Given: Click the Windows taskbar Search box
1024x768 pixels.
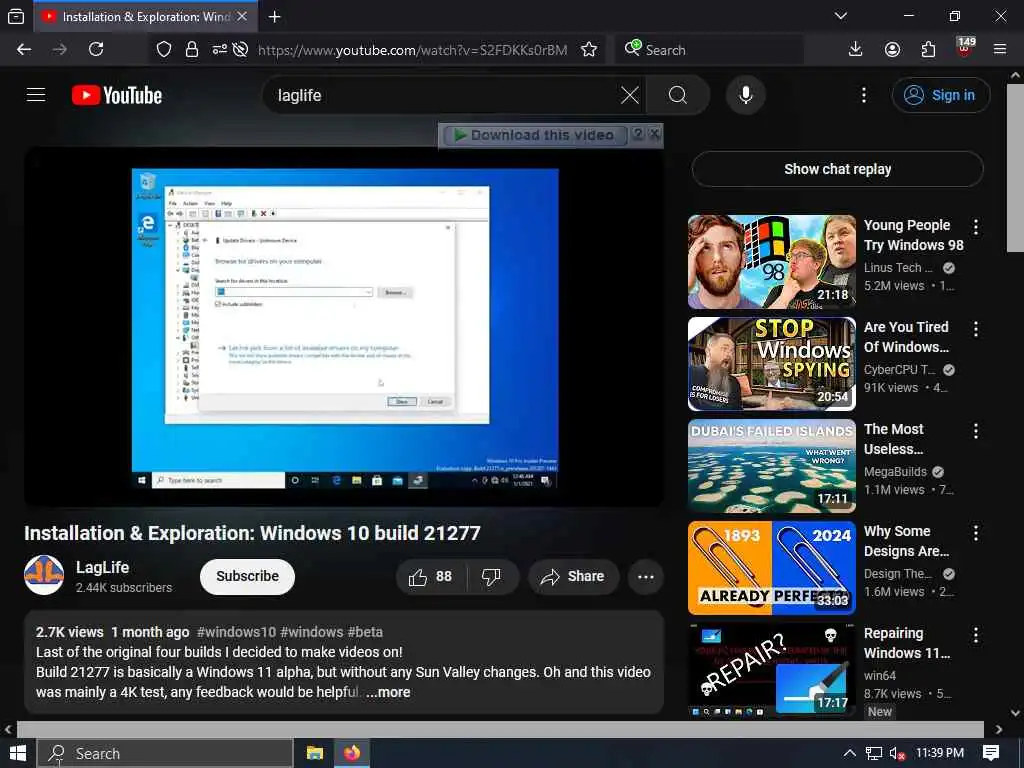Looking at the screenshot, I should 165,754.
